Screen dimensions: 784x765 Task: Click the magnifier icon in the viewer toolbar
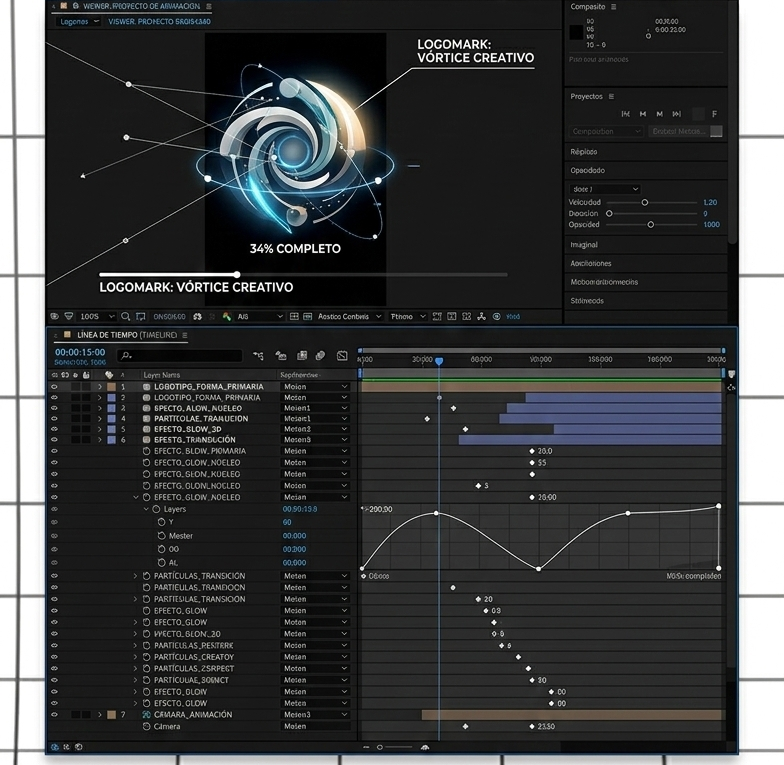[x=125, y=317]
